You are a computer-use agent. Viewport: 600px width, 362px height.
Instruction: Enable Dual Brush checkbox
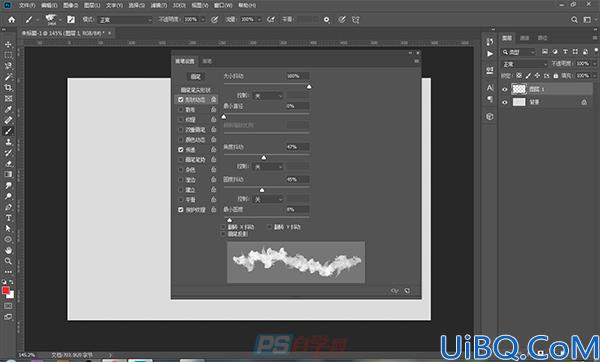(181, 130)
